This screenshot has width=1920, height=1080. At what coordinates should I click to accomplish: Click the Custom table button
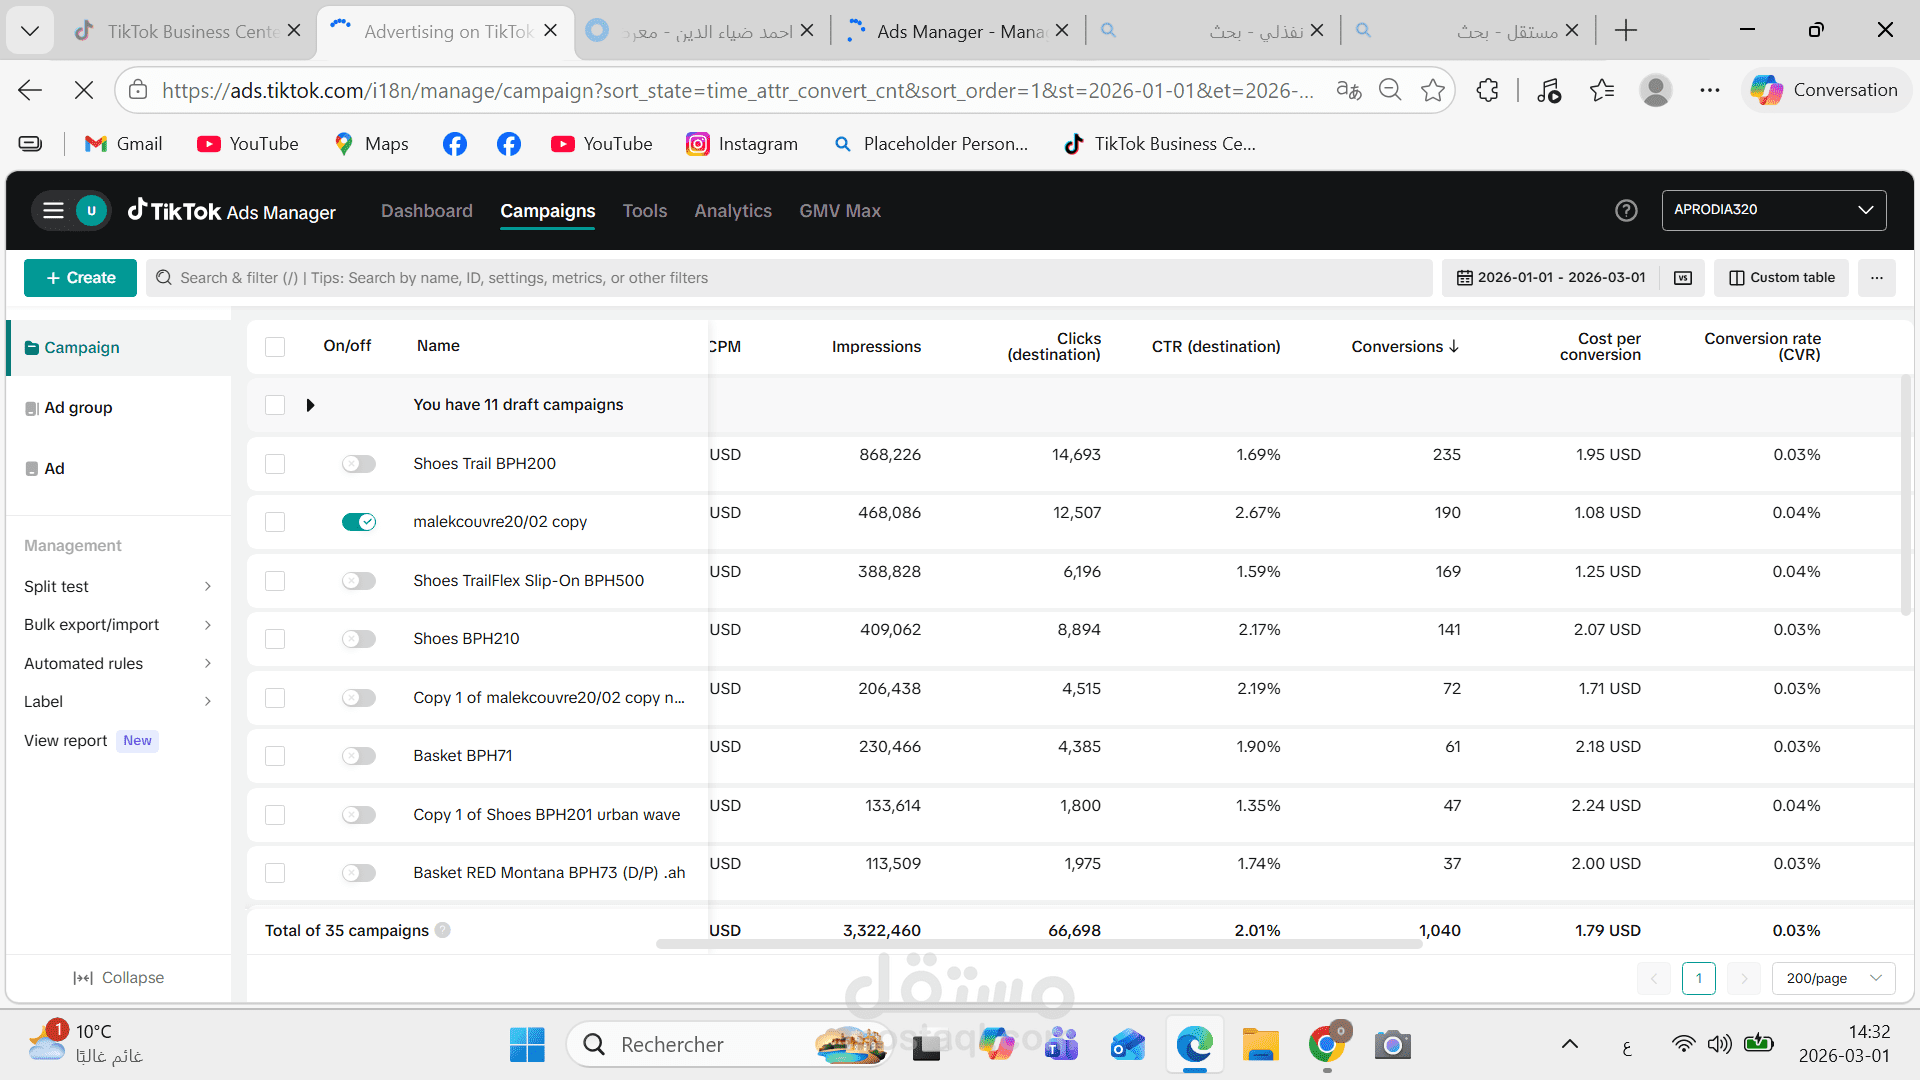coord(1781,278)
